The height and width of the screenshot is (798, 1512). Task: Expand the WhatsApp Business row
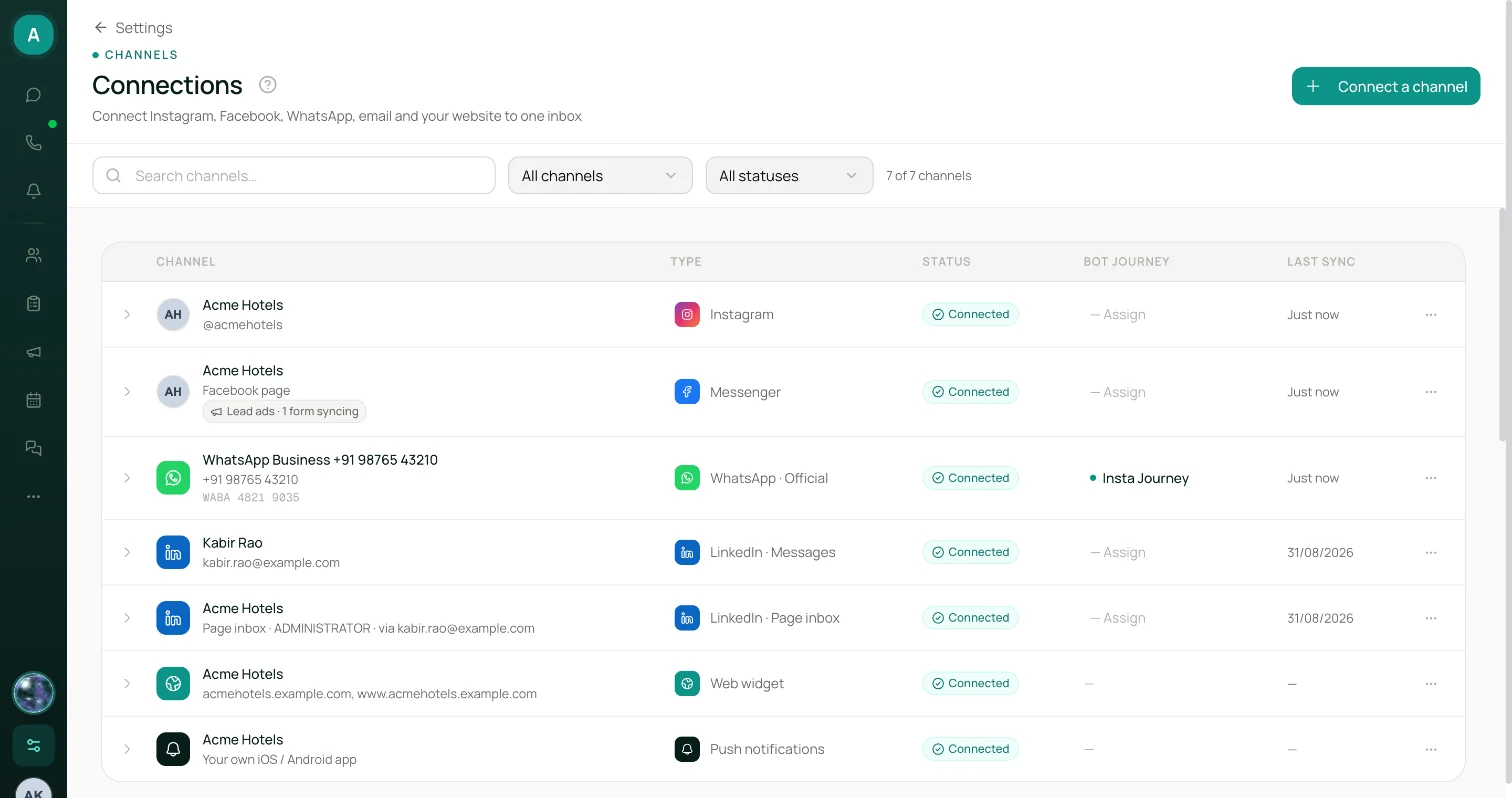pyautogui.click(x=127, y=478)
